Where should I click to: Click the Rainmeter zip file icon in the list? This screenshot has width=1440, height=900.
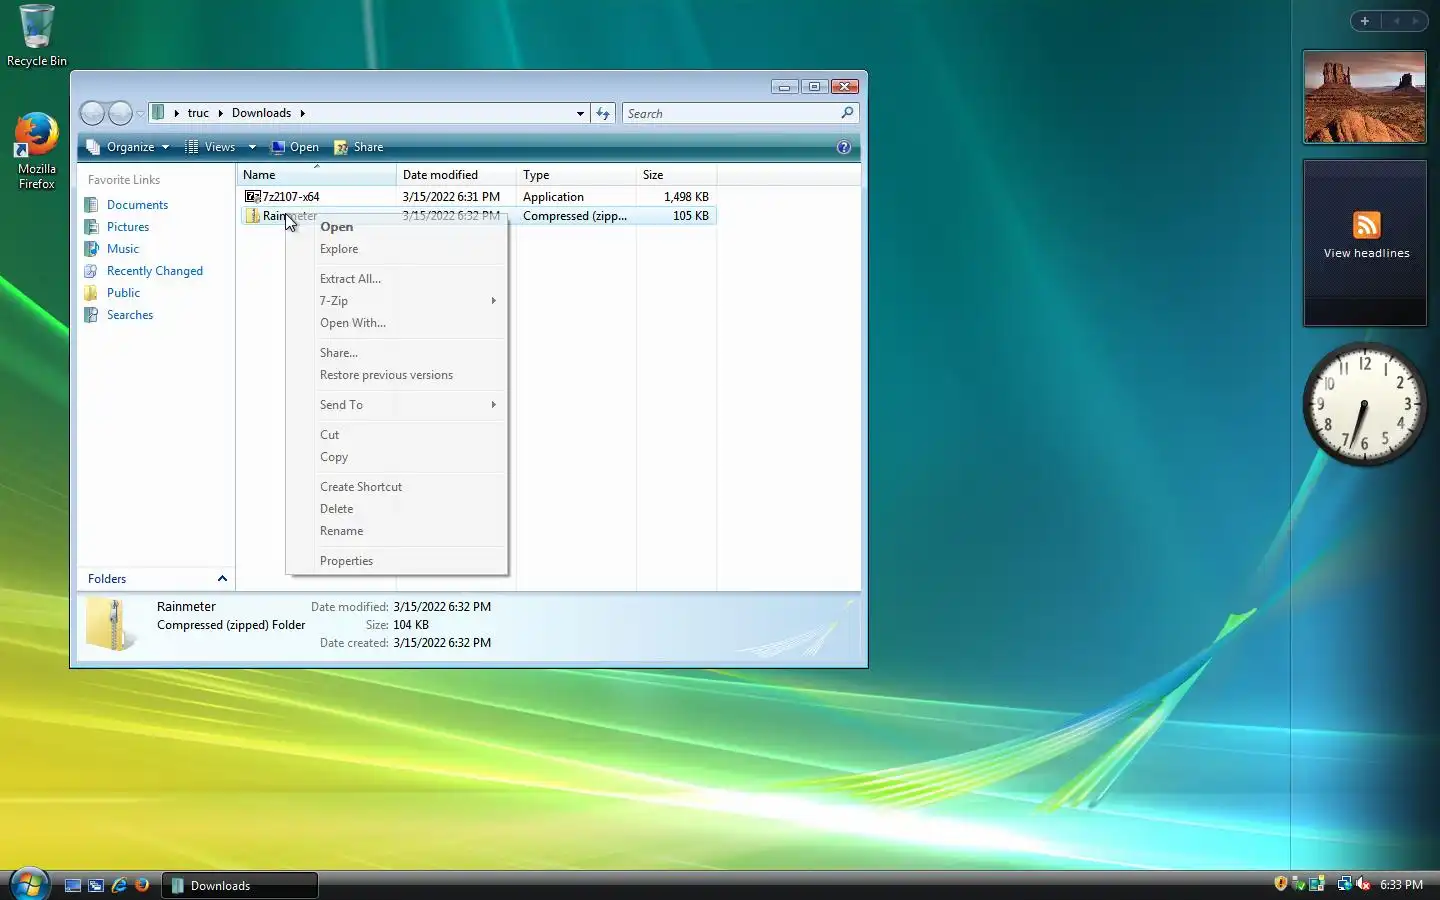(x=253, y=216)
